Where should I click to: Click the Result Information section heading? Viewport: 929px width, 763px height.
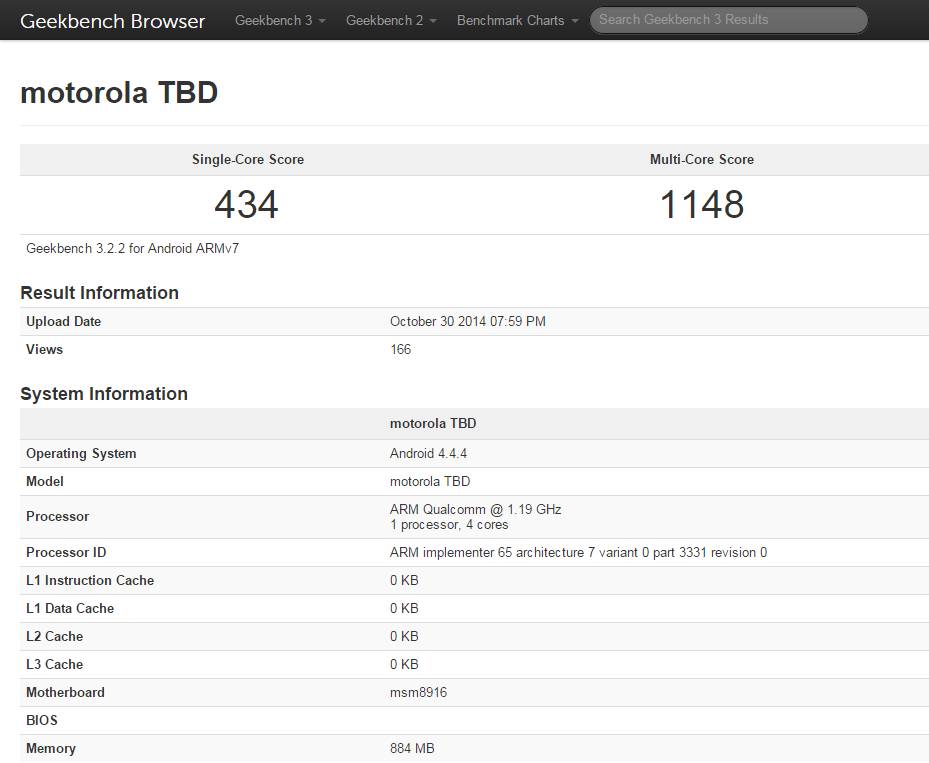coord(99,293)
